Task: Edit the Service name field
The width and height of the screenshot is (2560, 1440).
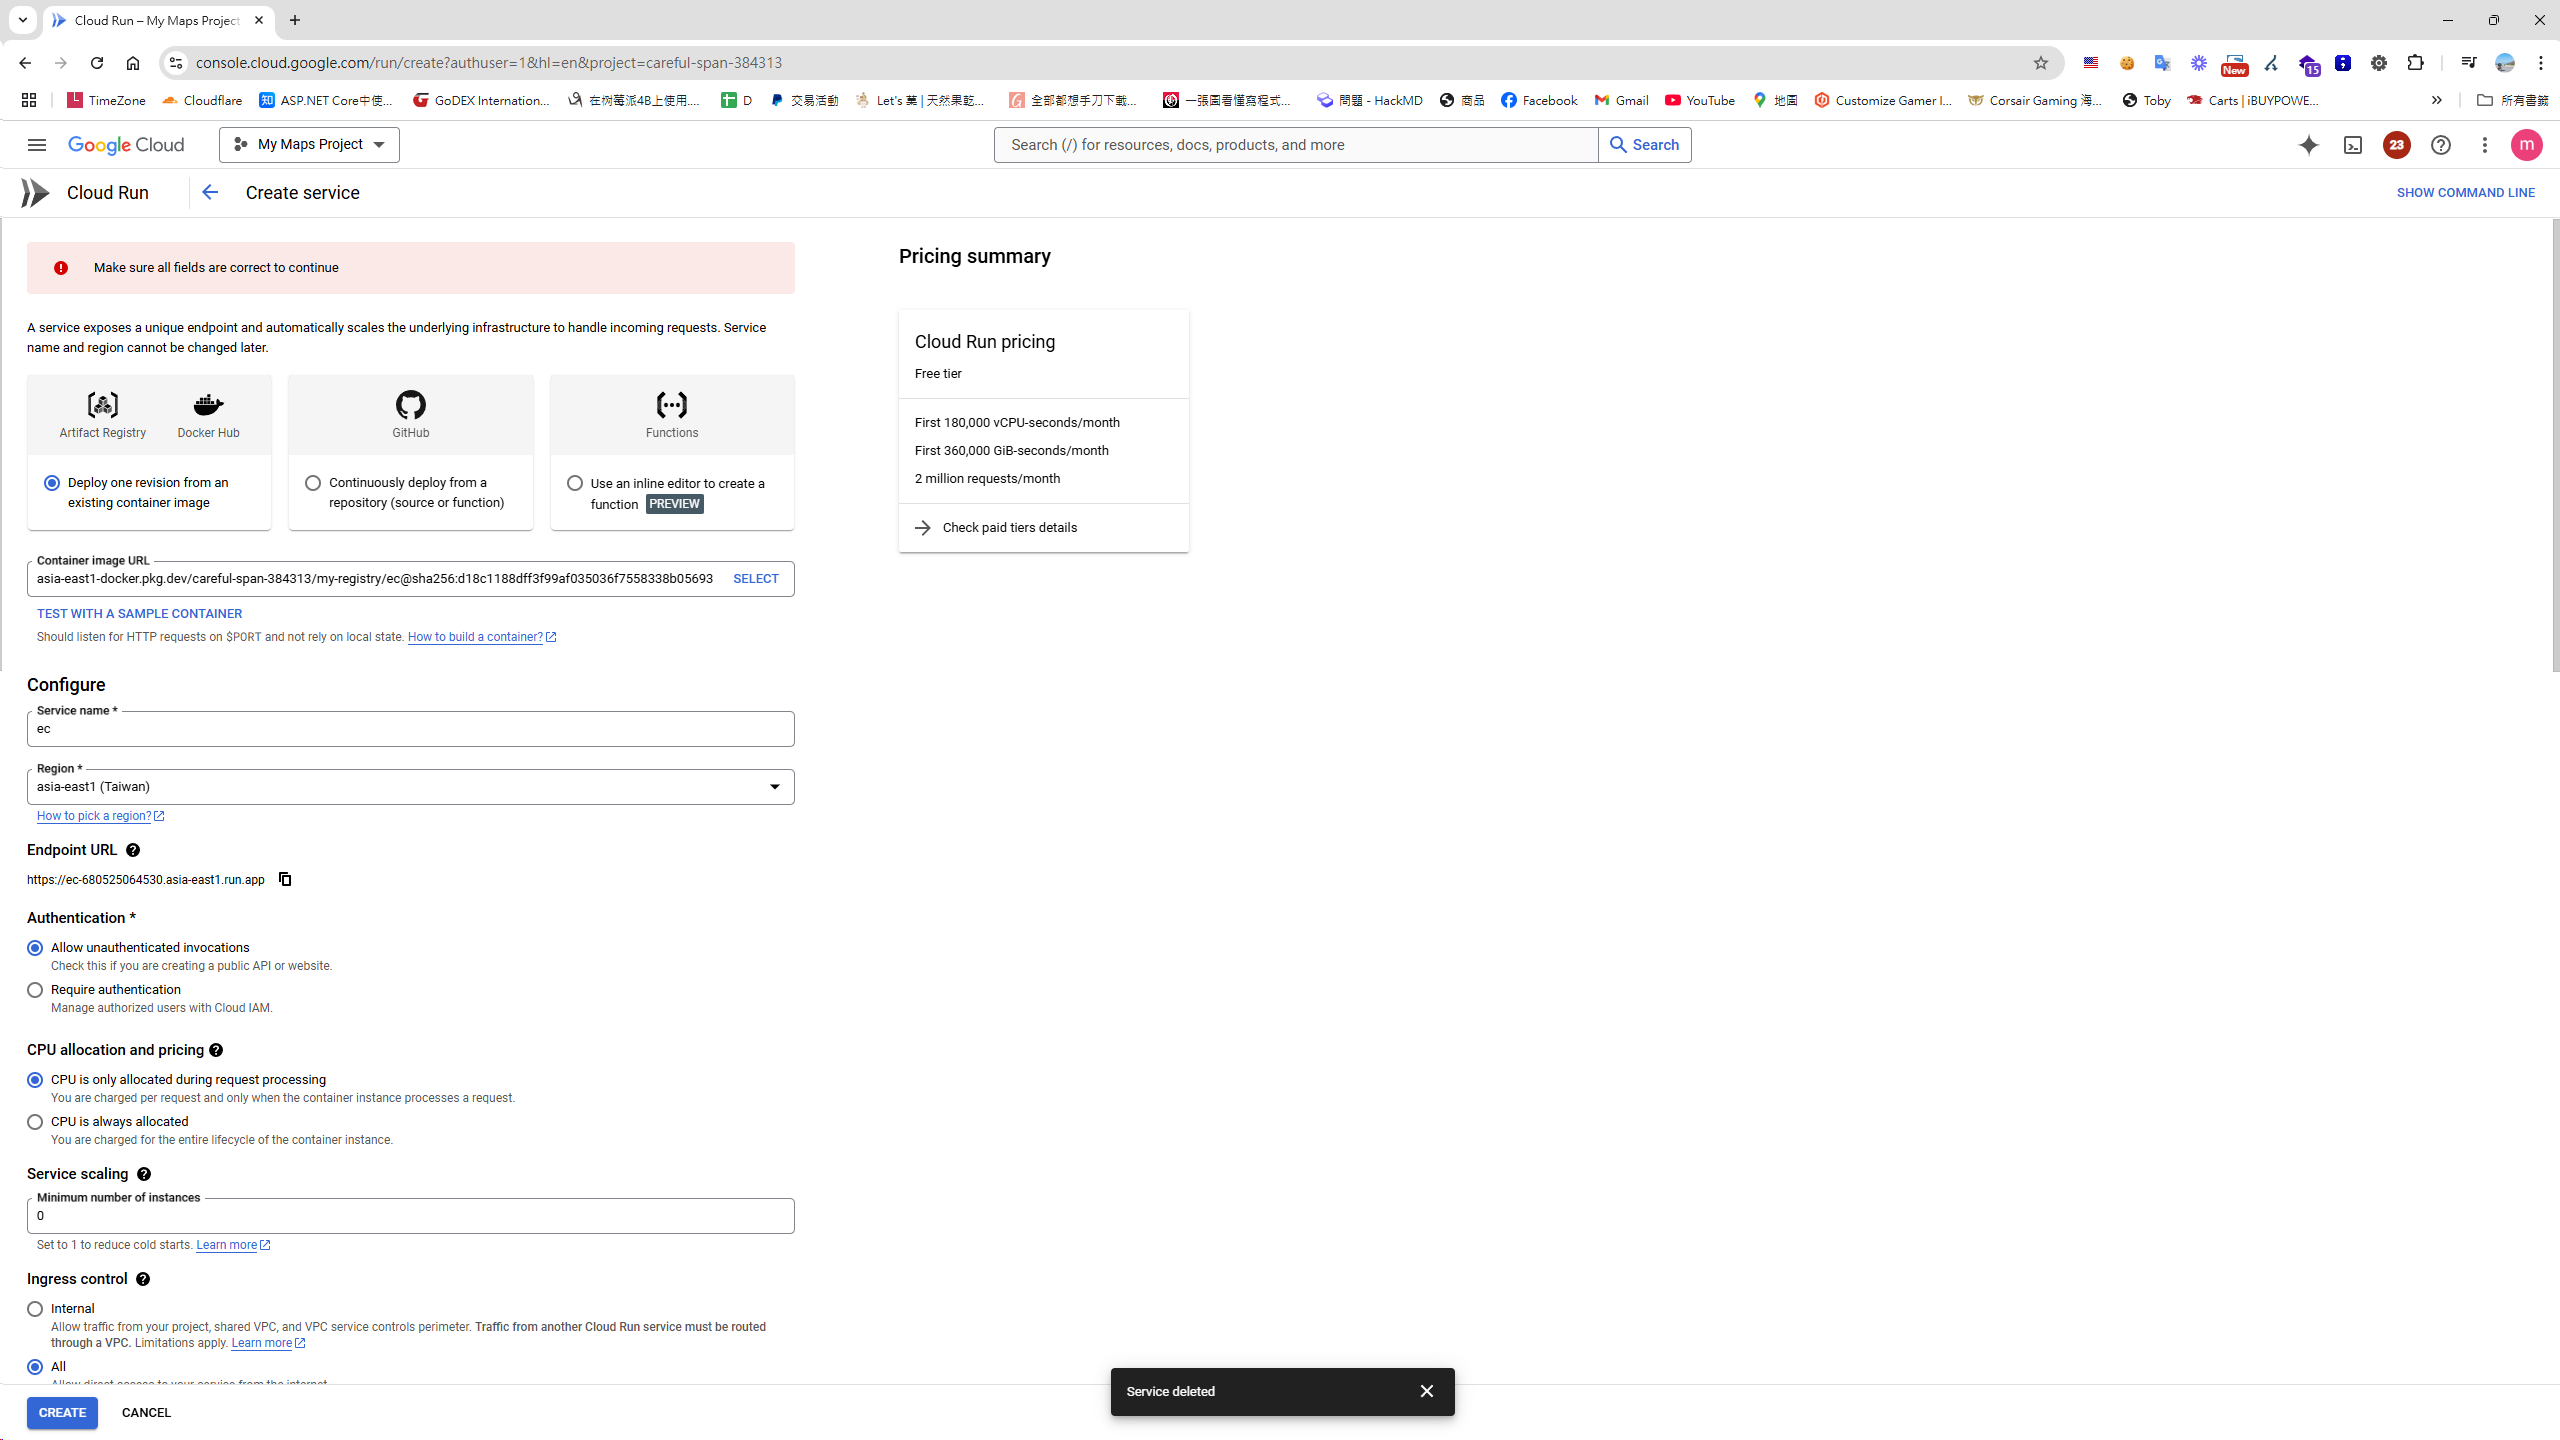Action: 410,728
